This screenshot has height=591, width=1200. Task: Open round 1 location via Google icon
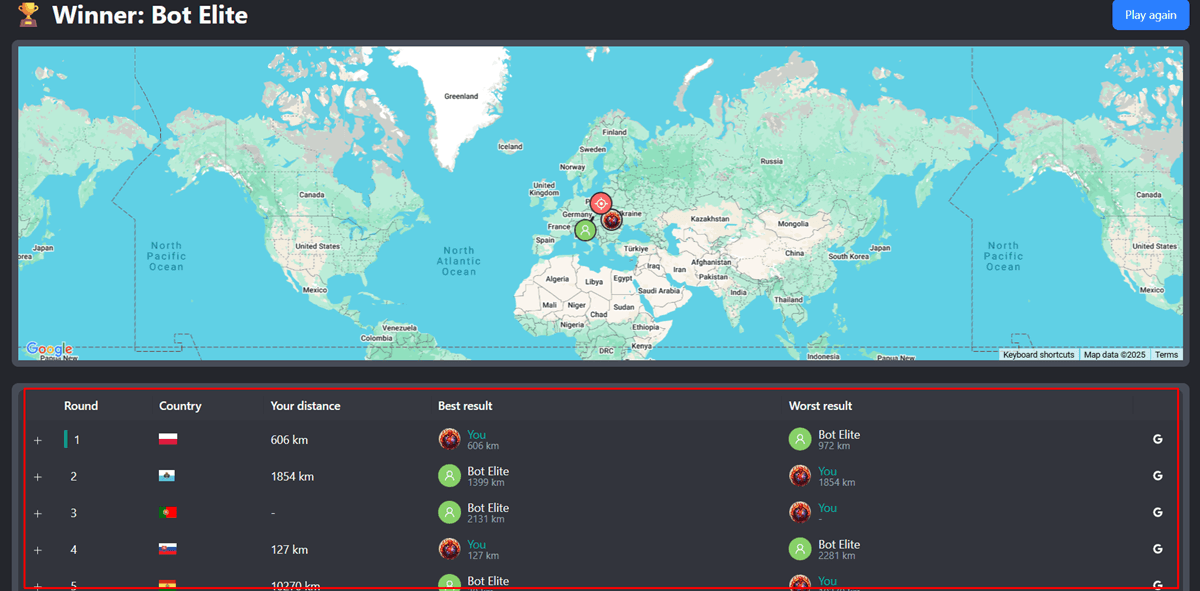click(1157, 440)
